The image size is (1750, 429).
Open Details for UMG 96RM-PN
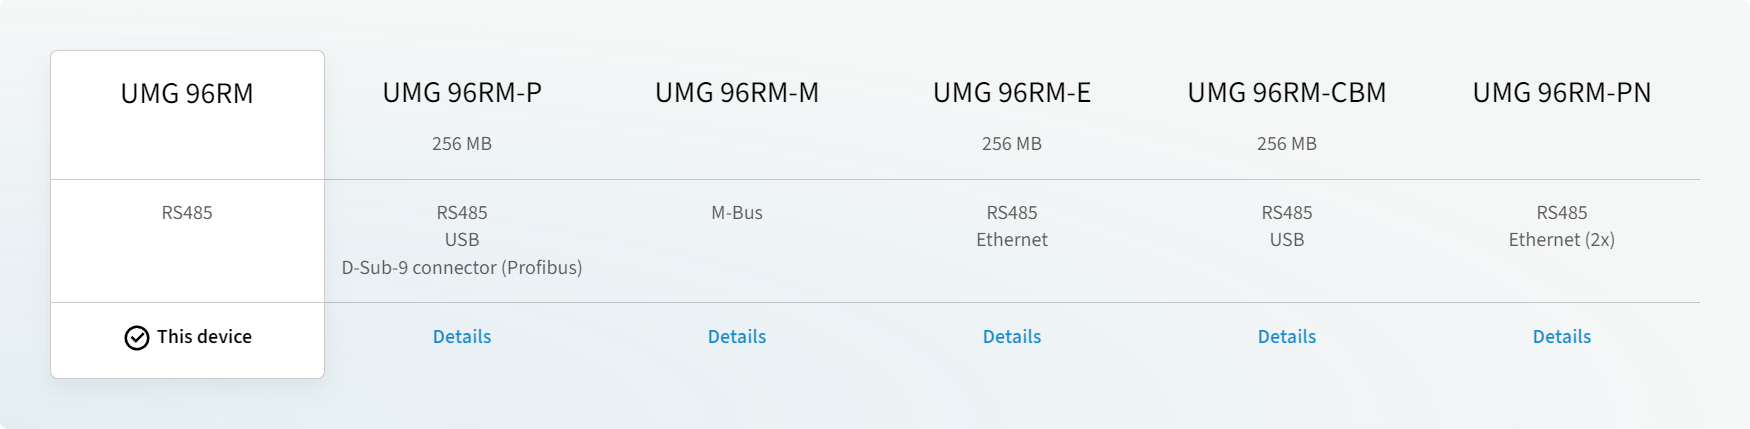(1562, 337)
